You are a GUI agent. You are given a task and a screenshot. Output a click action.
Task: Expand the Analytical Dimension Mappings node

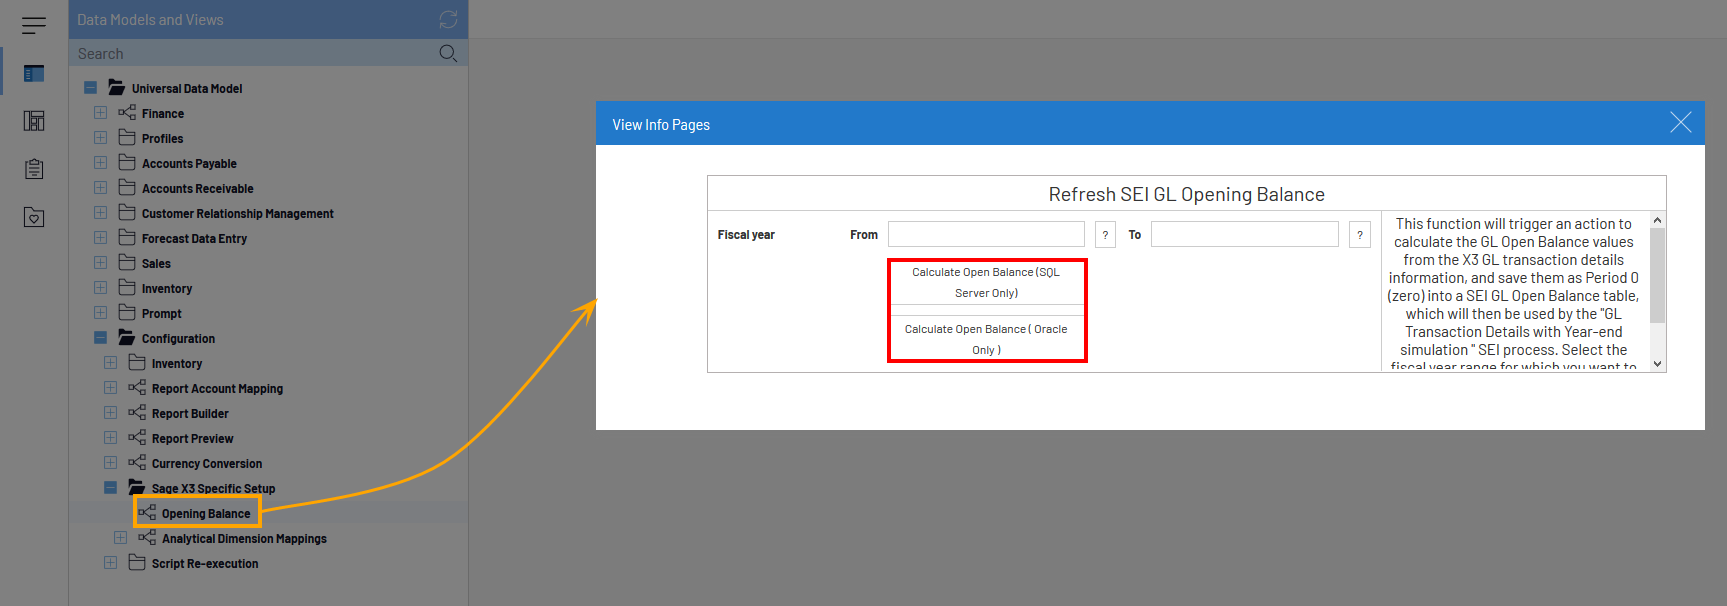(120, 538)
